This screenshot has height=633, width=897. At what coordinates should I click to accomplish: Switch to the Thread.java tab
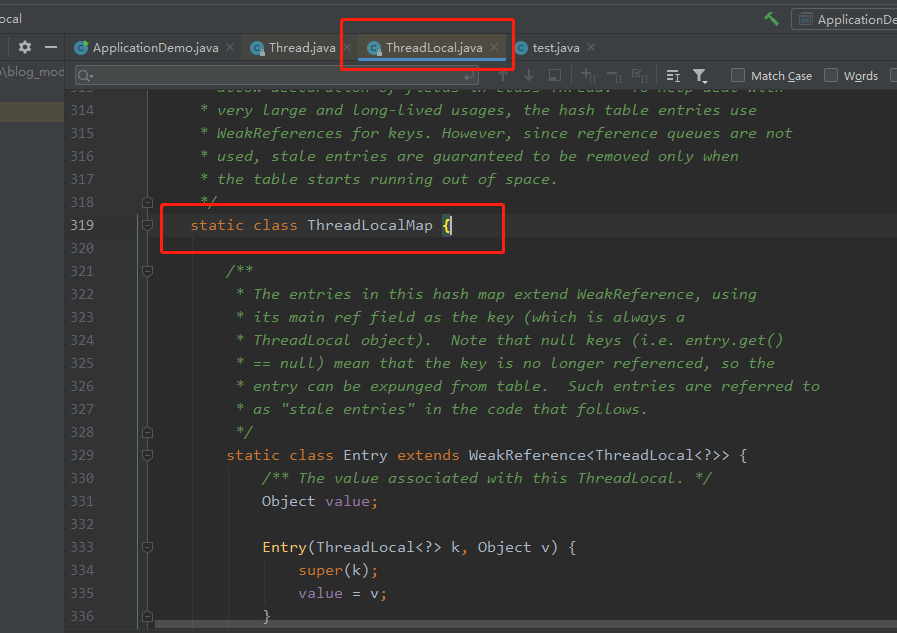click(x=302, y=48)
